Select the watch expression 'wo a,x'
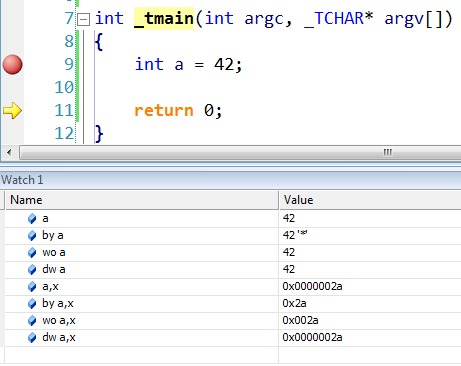 tap(59, 321)
